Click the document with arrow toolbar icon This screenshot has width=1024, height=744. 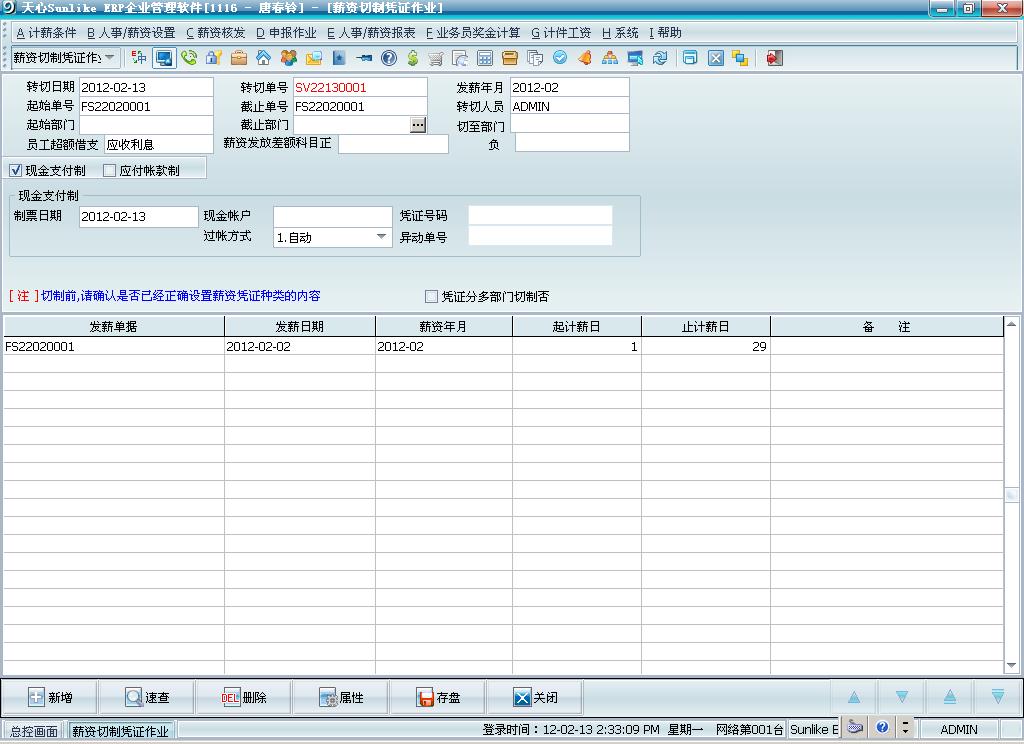point(460,57)
